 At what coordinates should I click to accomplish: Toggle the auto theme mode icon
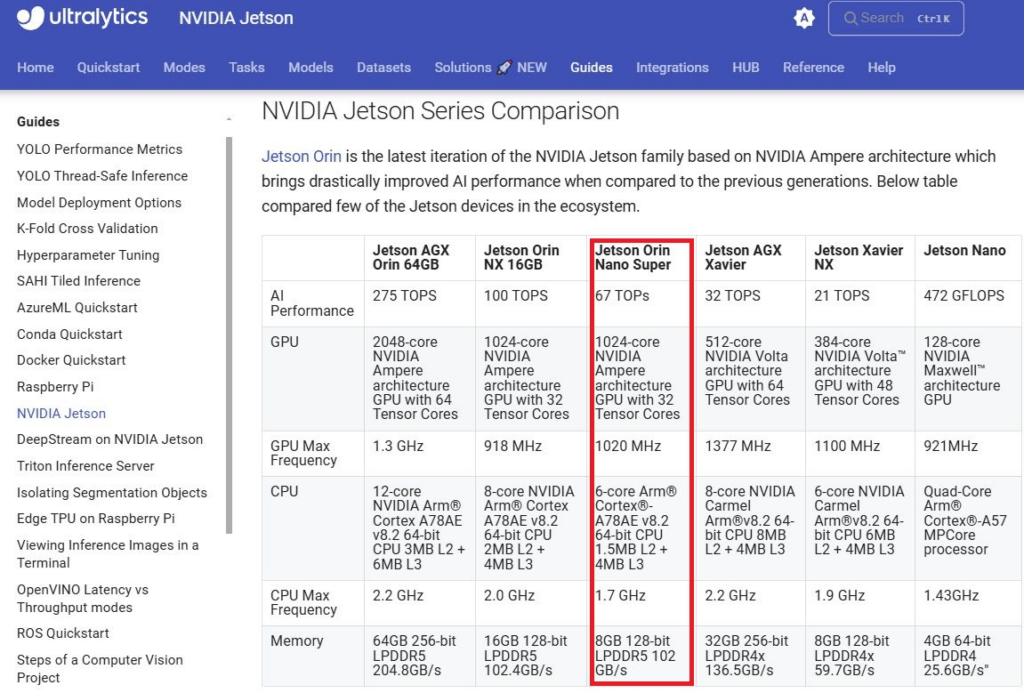pyautogui.click(x=804, y=18)
